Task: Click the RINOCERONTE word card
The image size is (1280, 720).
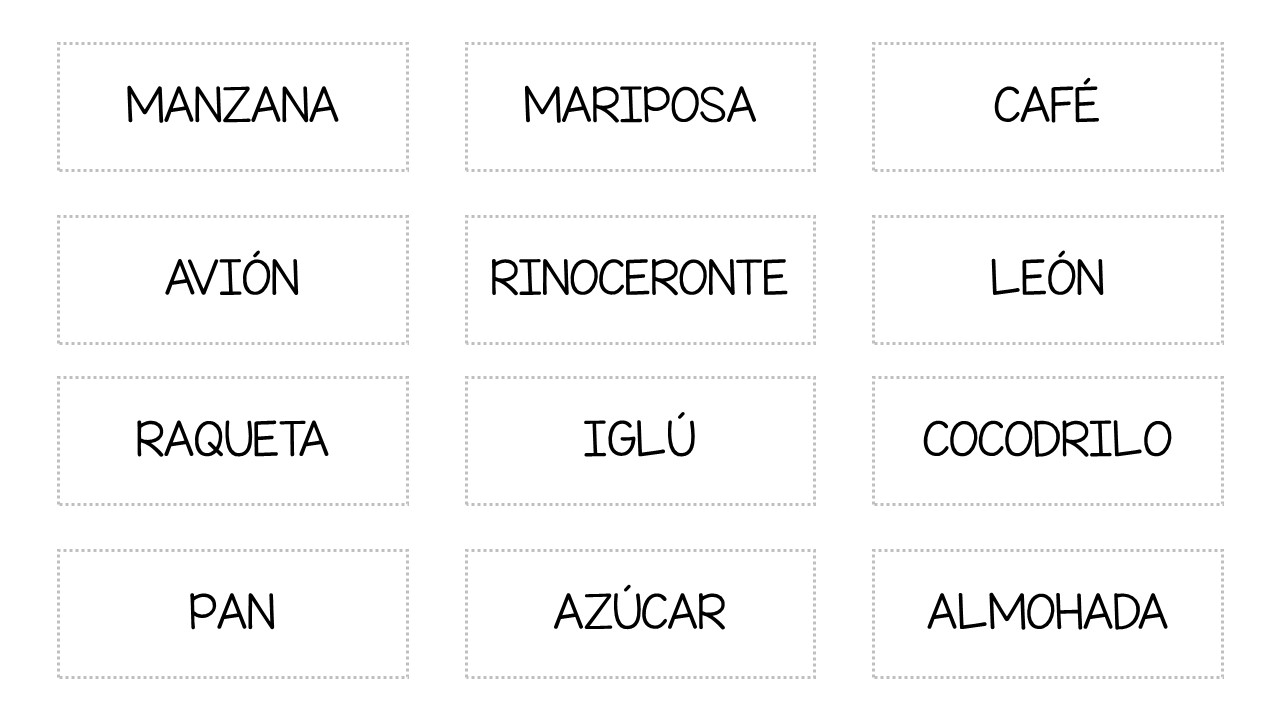Action: coord(640,280)
